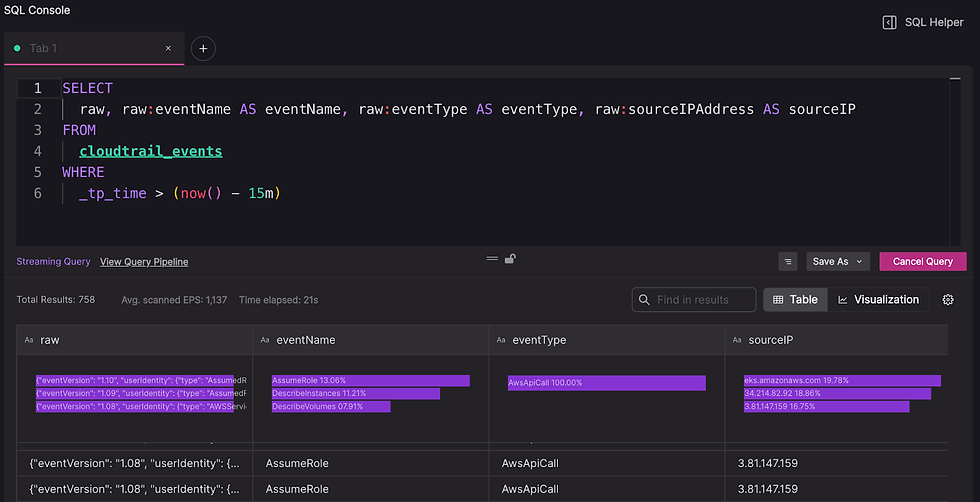The image size is (980, 502).
Task: Cancel the running query
Action: point(922,261)
